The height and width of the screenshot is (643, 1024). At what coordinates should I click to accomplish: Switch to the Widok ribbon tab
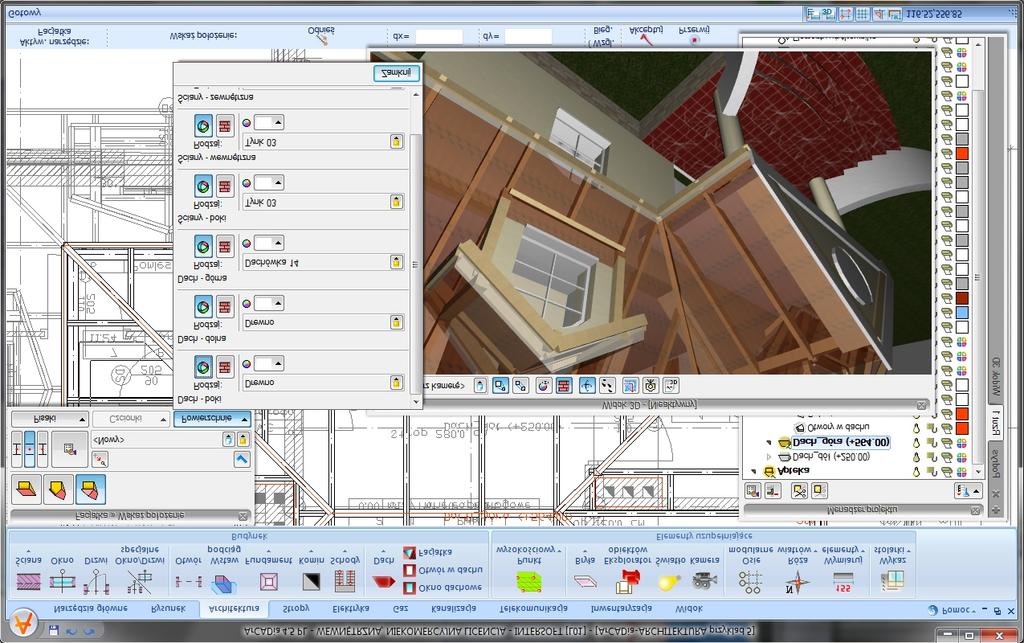click(689, 608)
